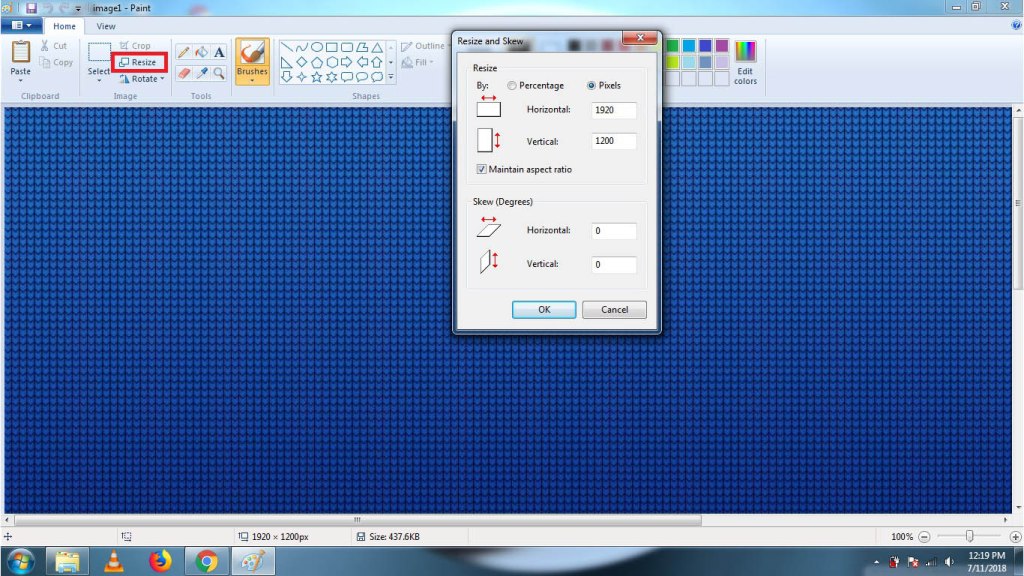
Task: Click the Skew Vertical degrees field
Action: point(614,264)
